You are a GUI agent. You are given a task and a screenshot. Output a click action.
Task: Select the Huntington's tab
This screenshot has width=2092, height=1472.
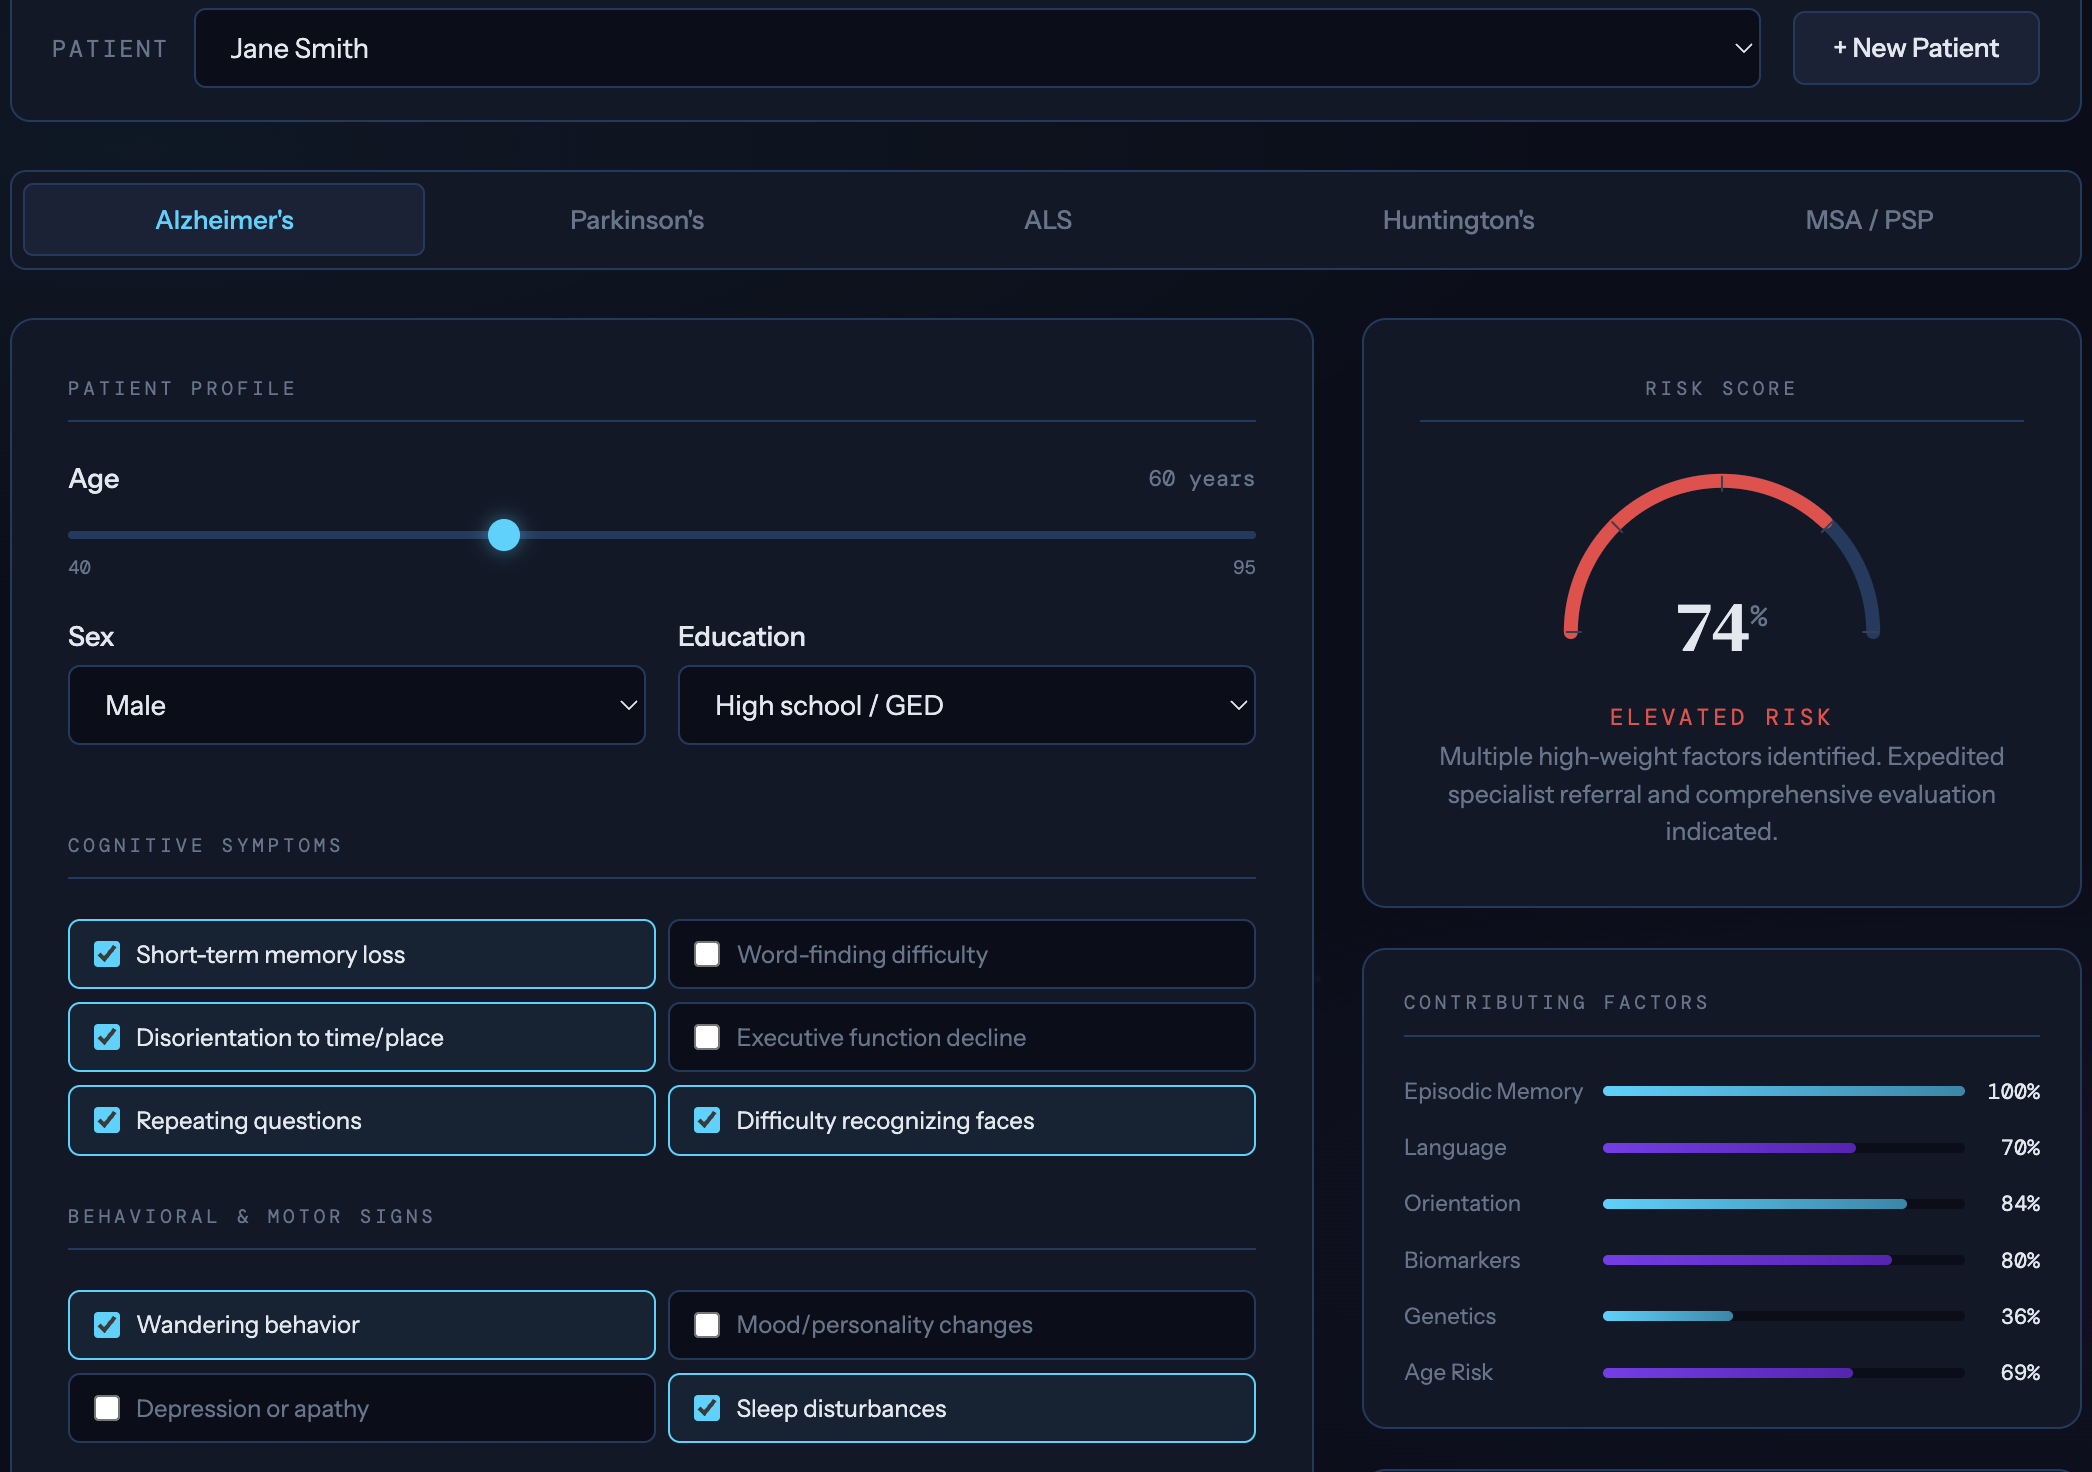(x=1458, y=220)
